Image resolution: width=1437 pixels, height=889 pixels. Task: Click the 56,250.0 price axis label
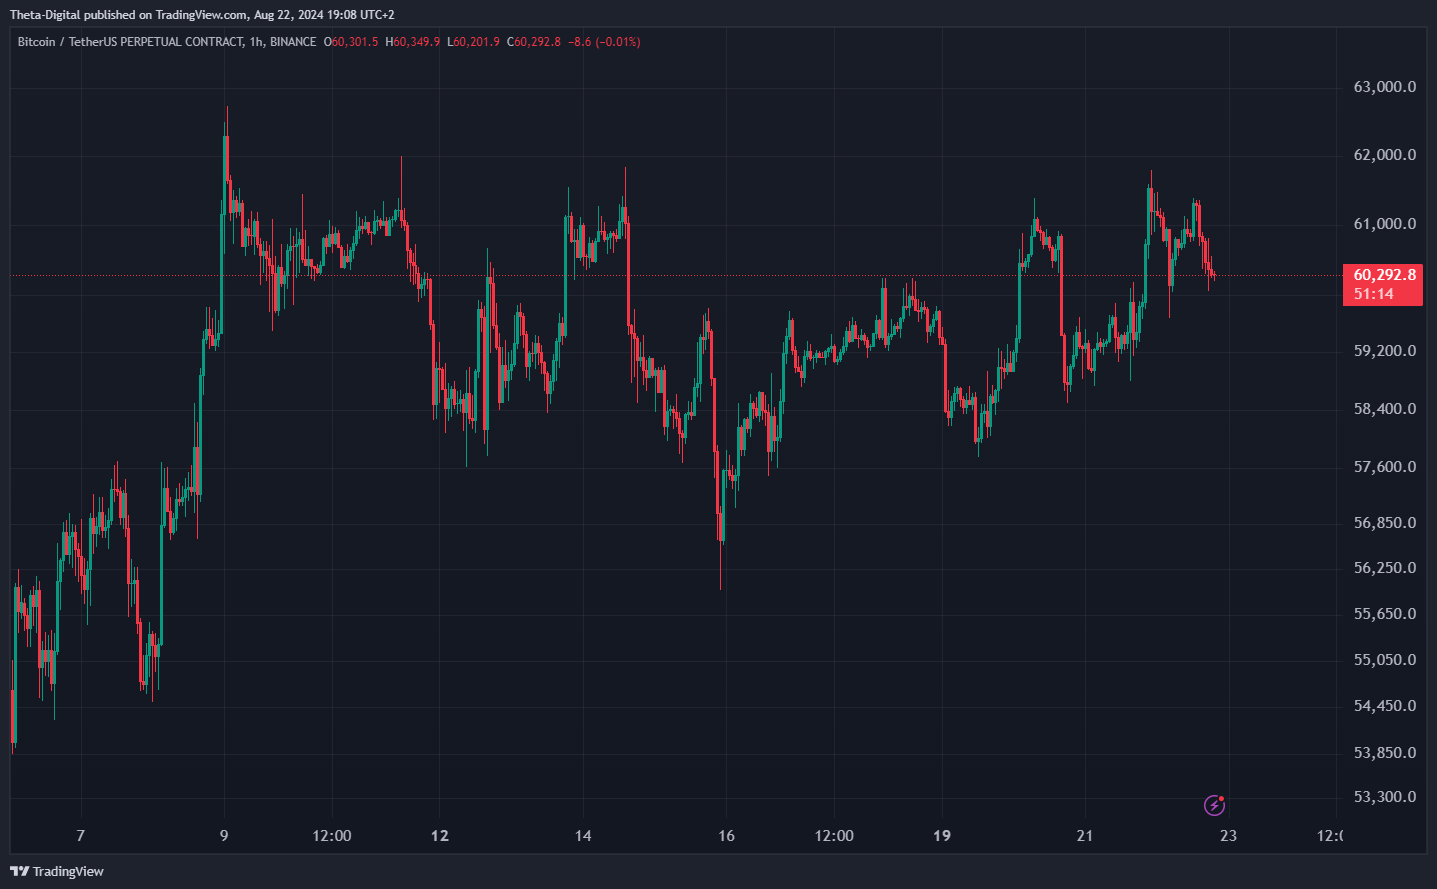click(1385, 568)
